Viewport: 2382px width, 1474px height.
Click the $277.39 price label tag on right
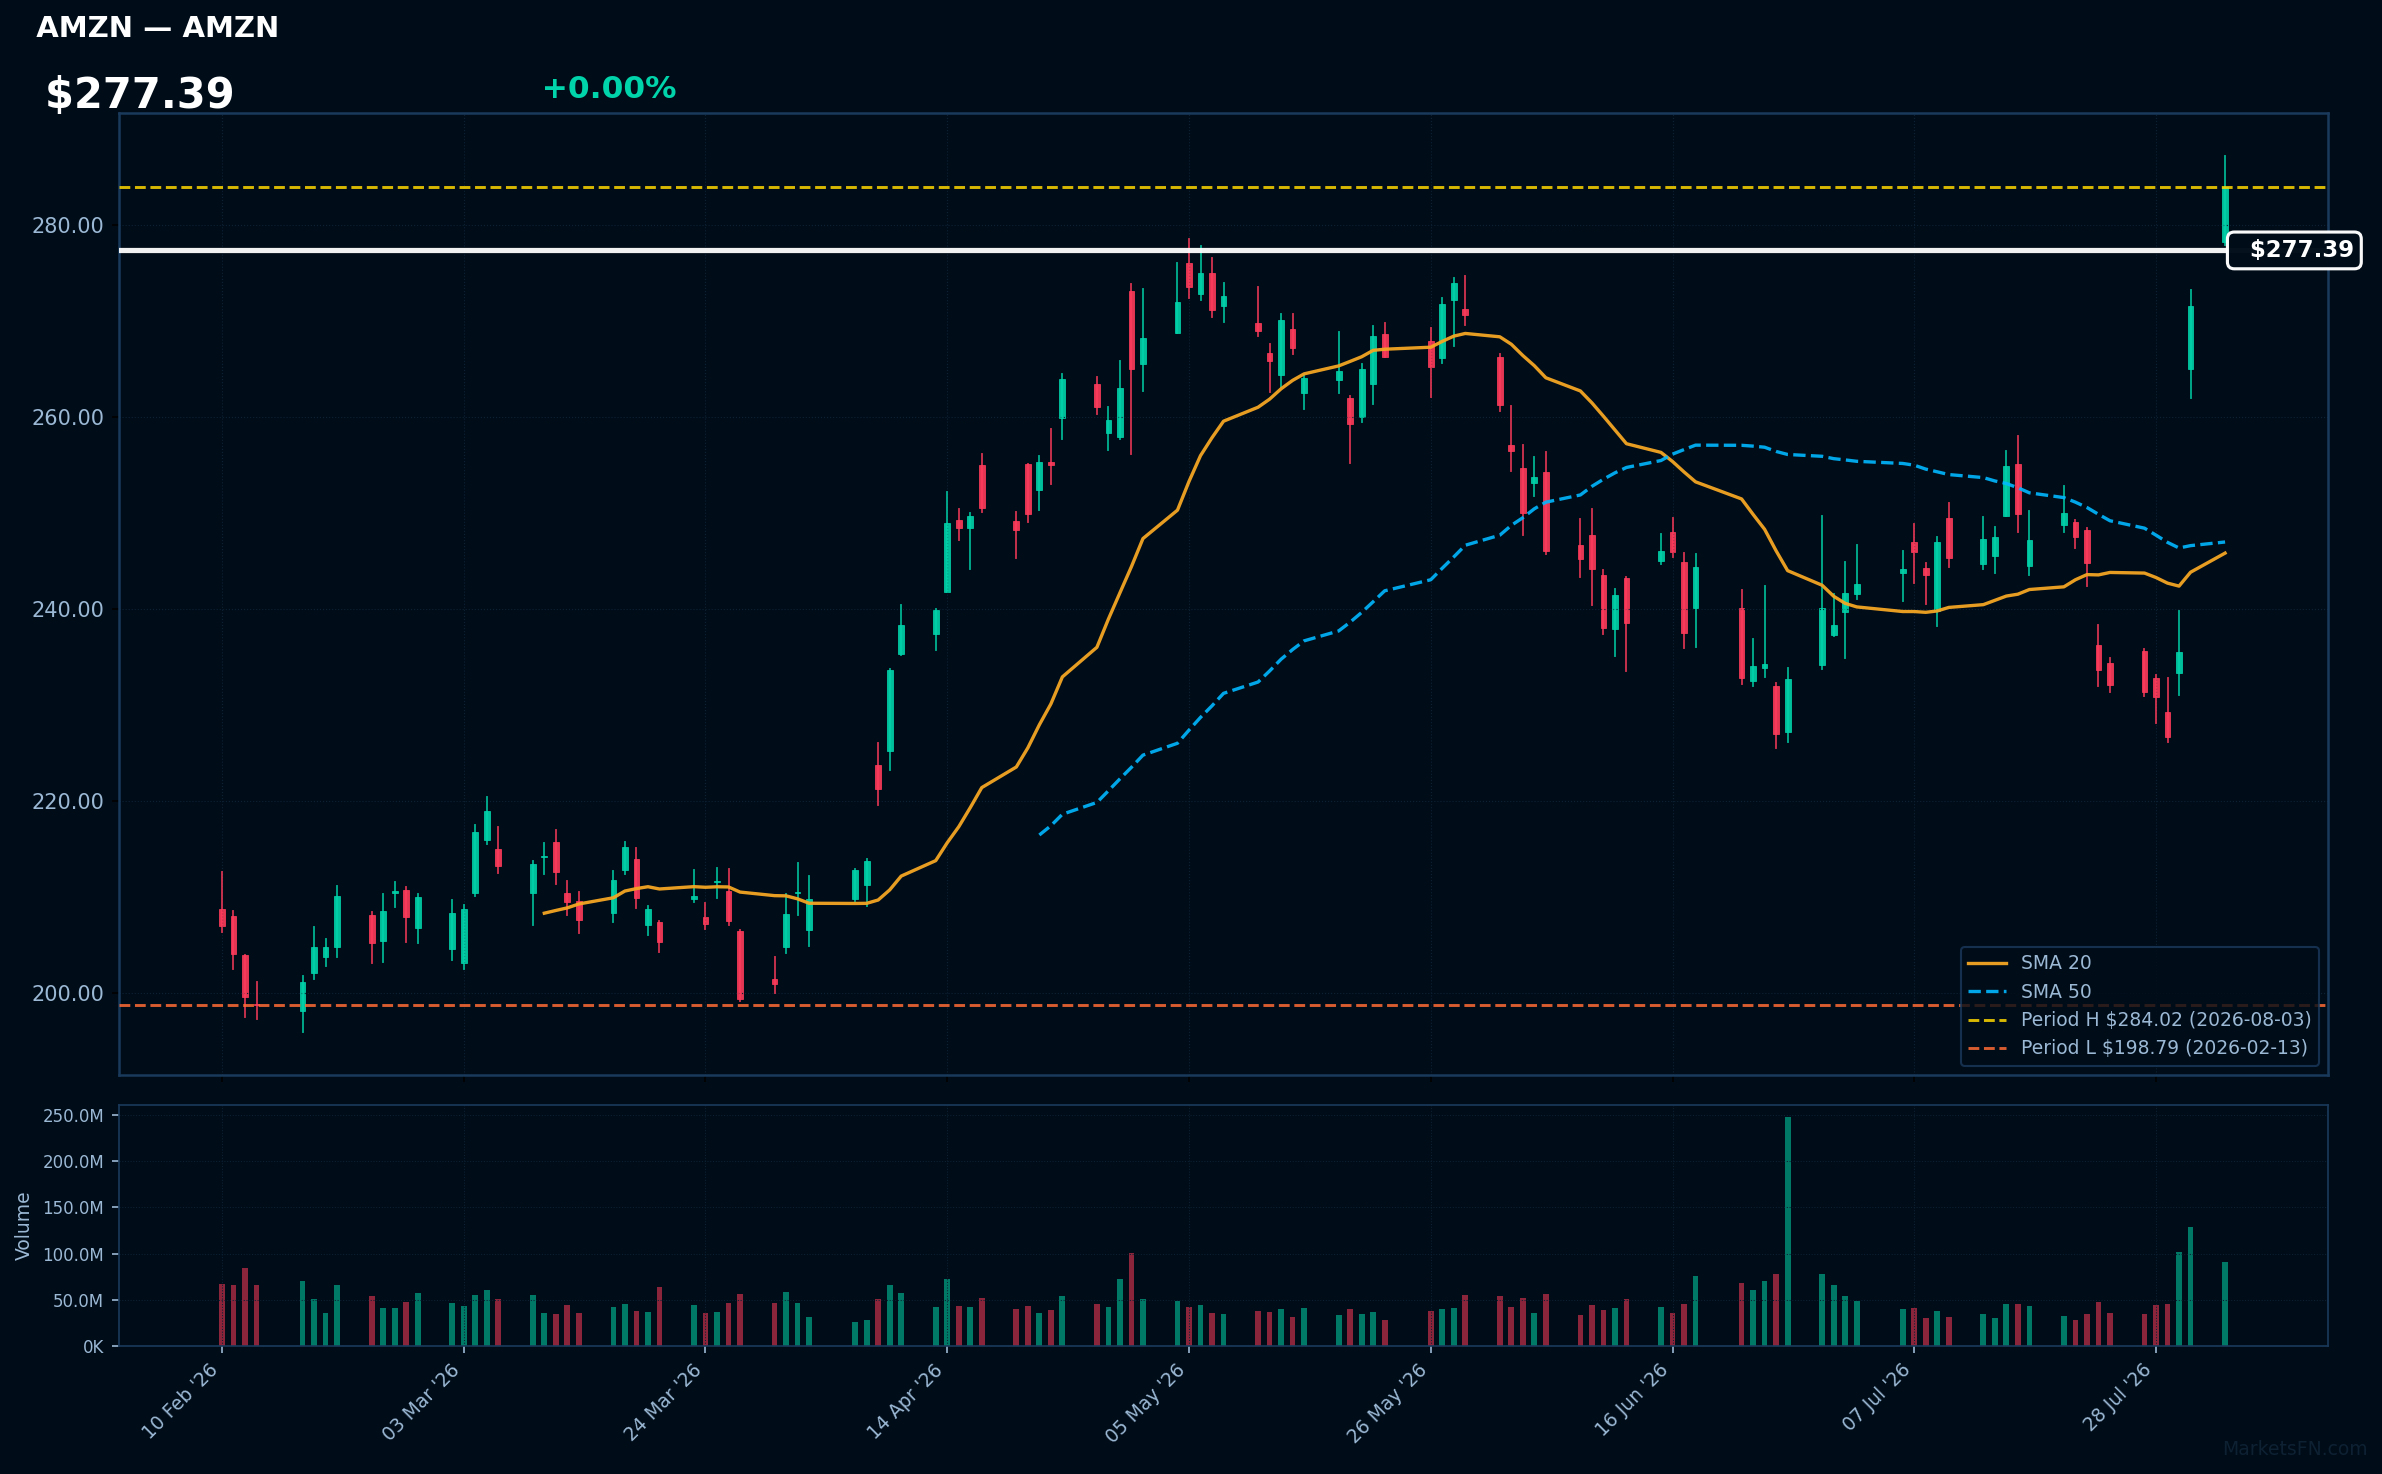click(x=2294, y=250)
